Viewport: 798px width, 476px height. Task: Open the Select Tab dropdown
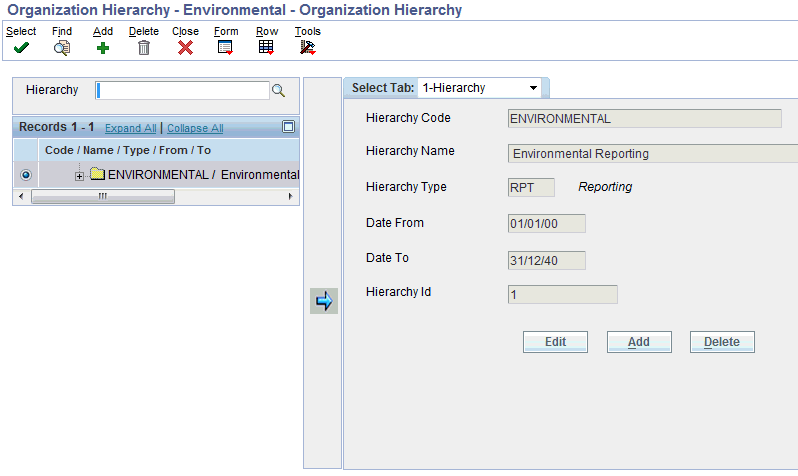click(x=480, y=88)
